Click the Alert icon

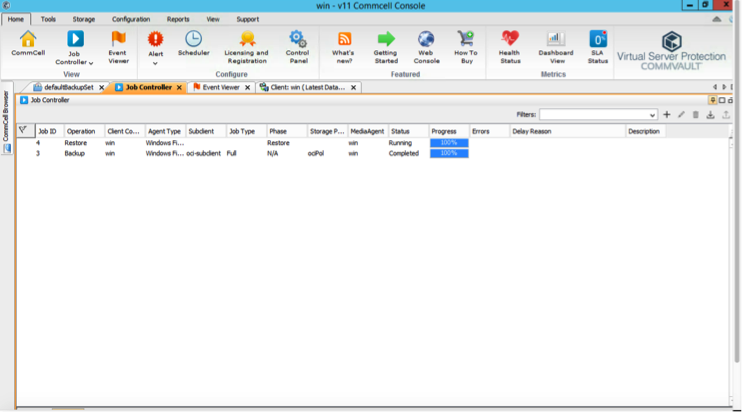click(x=155, y=40)
